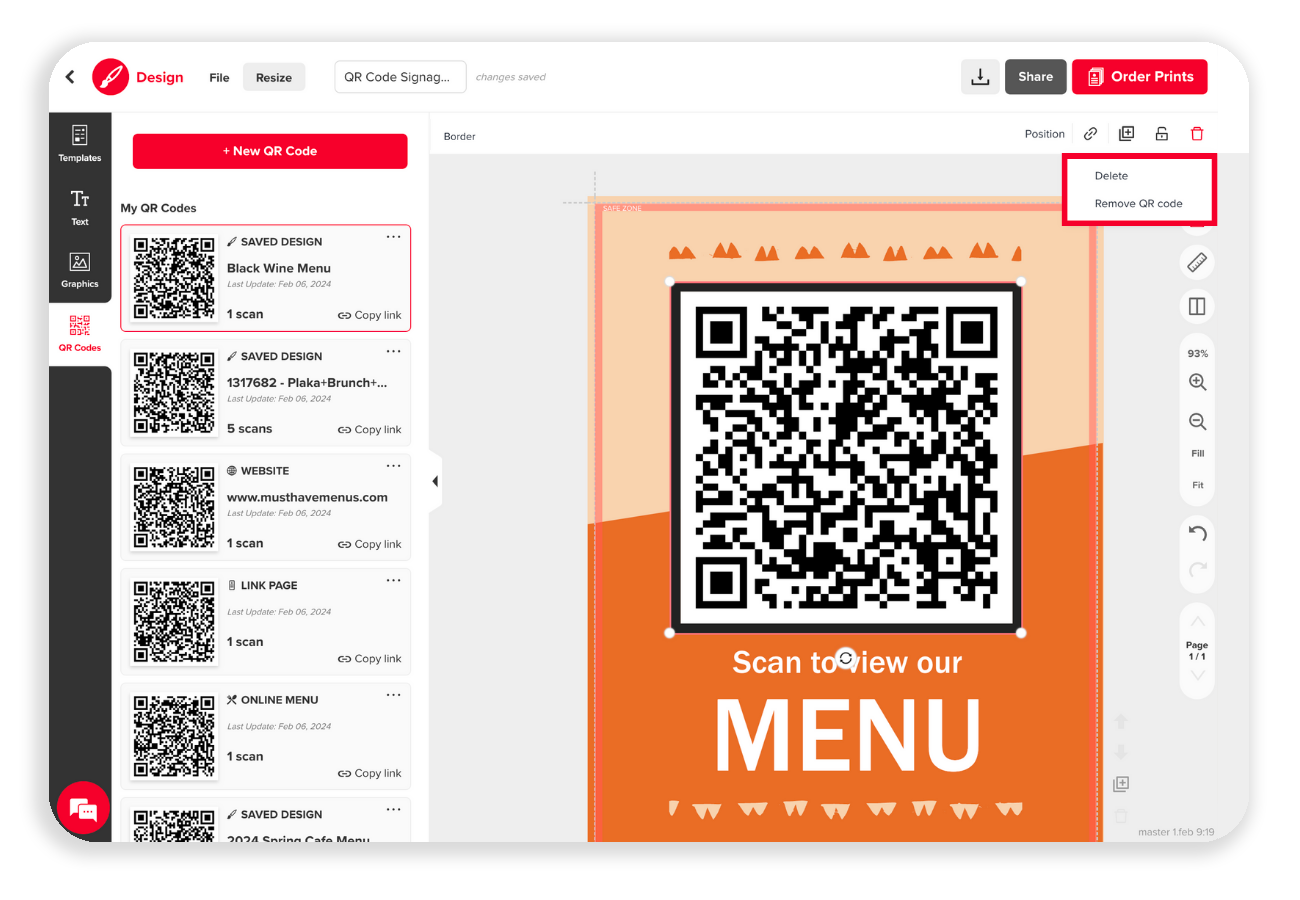Go to next page arrow
1300x900 pixels.
tap(1197, 677)
